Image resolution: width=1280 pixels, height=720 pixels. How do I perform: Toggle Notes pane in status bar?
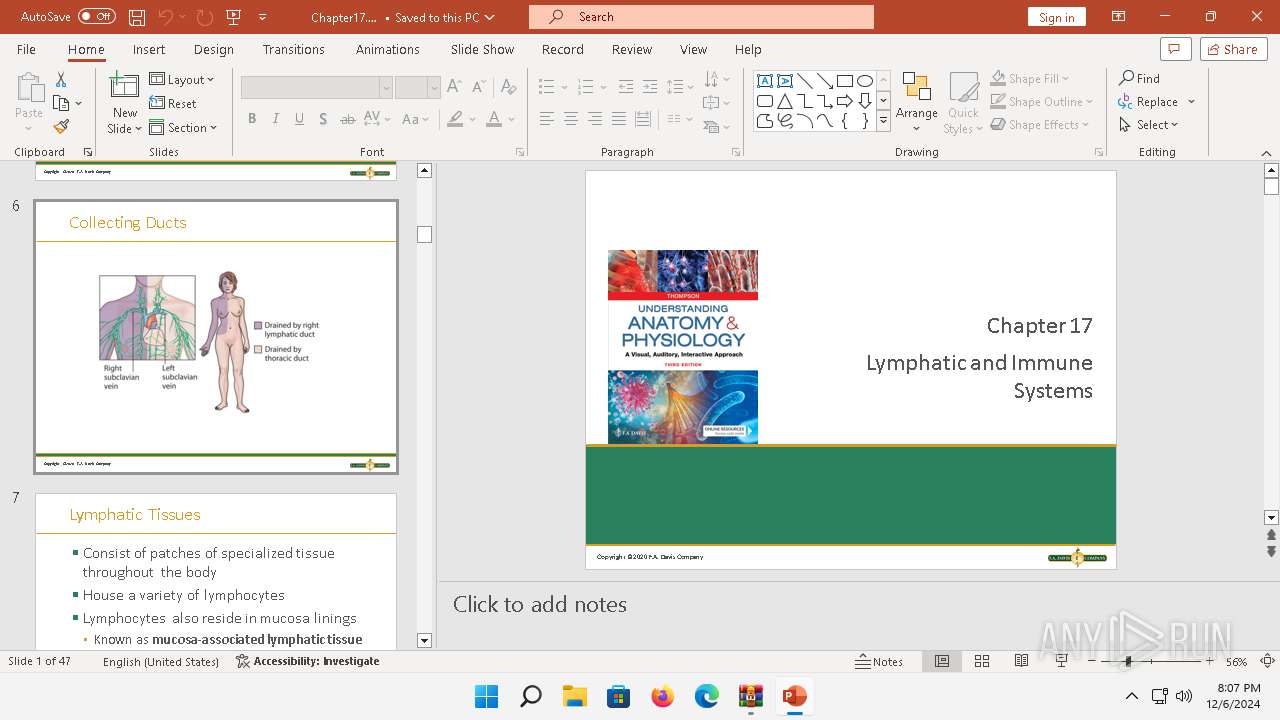[880, 661]
